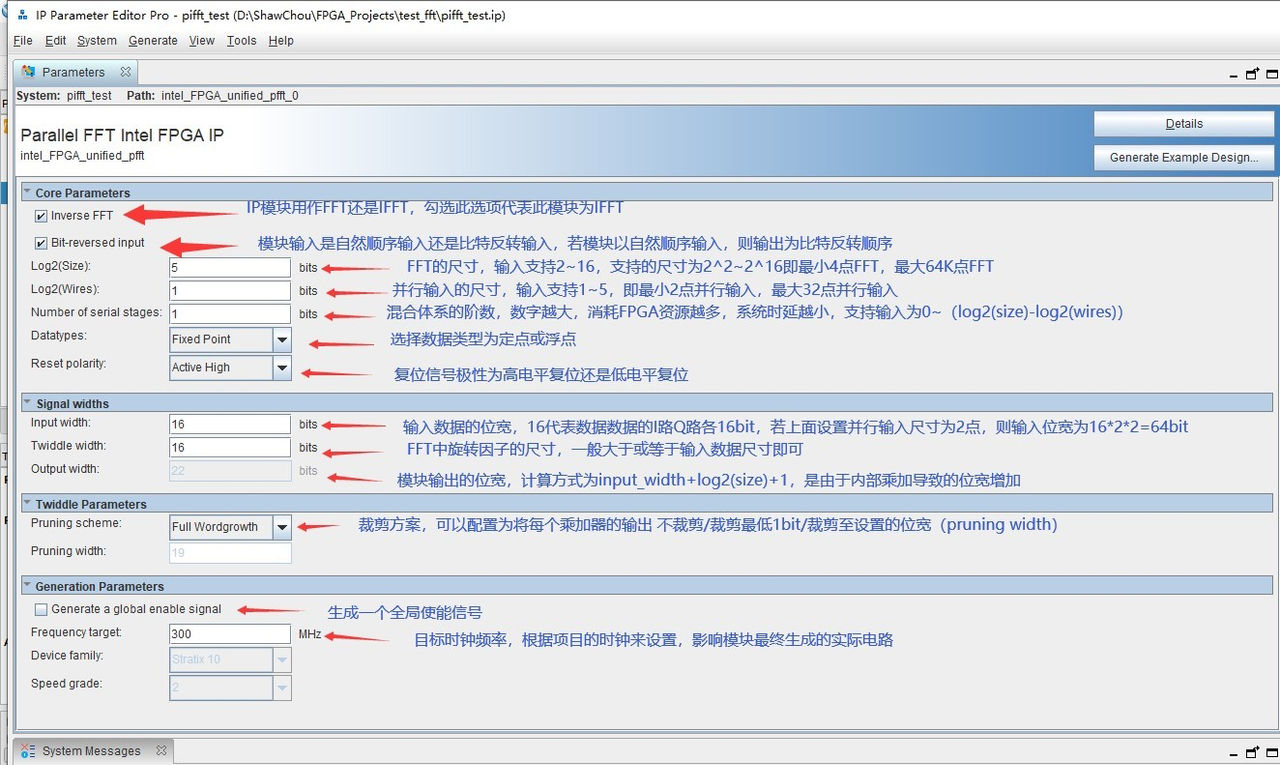Uncheck the Bit-reversed input checkbox
The image size is (1280, 765).
(x=41, y=243)
